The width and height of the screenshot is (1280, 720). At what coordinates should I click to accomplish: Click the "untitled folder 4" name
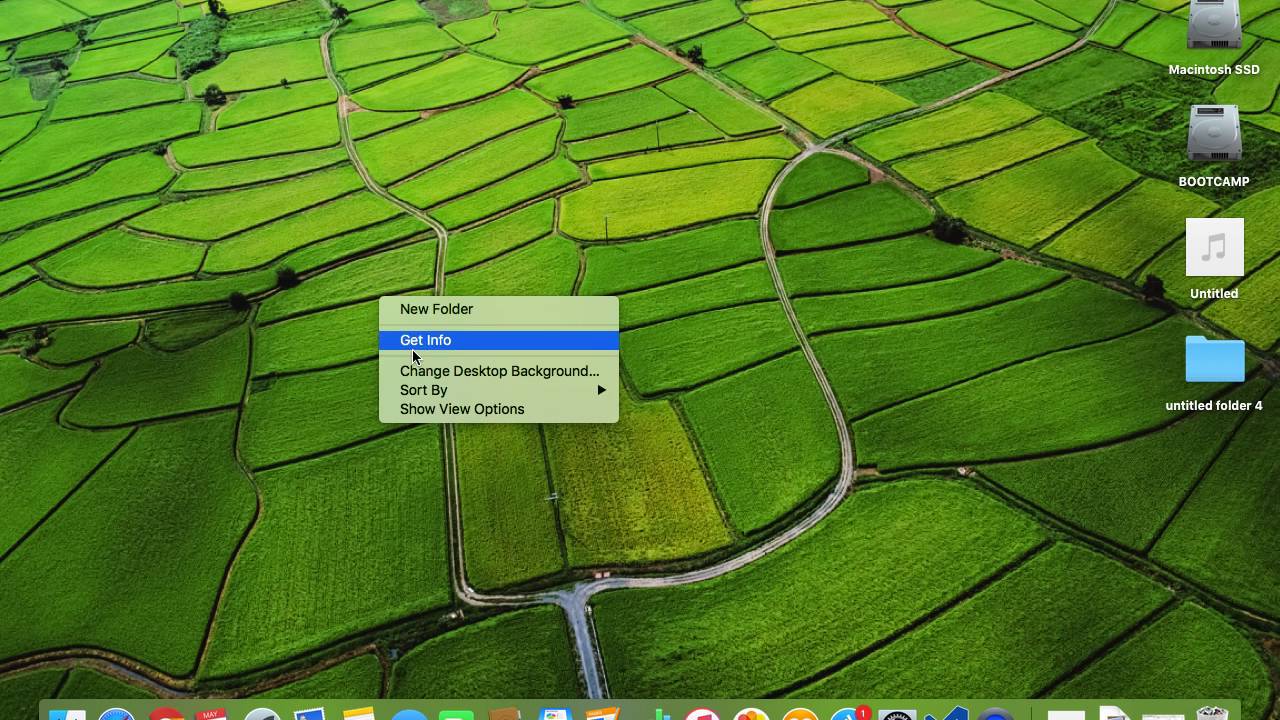(x=1214, y=406)
